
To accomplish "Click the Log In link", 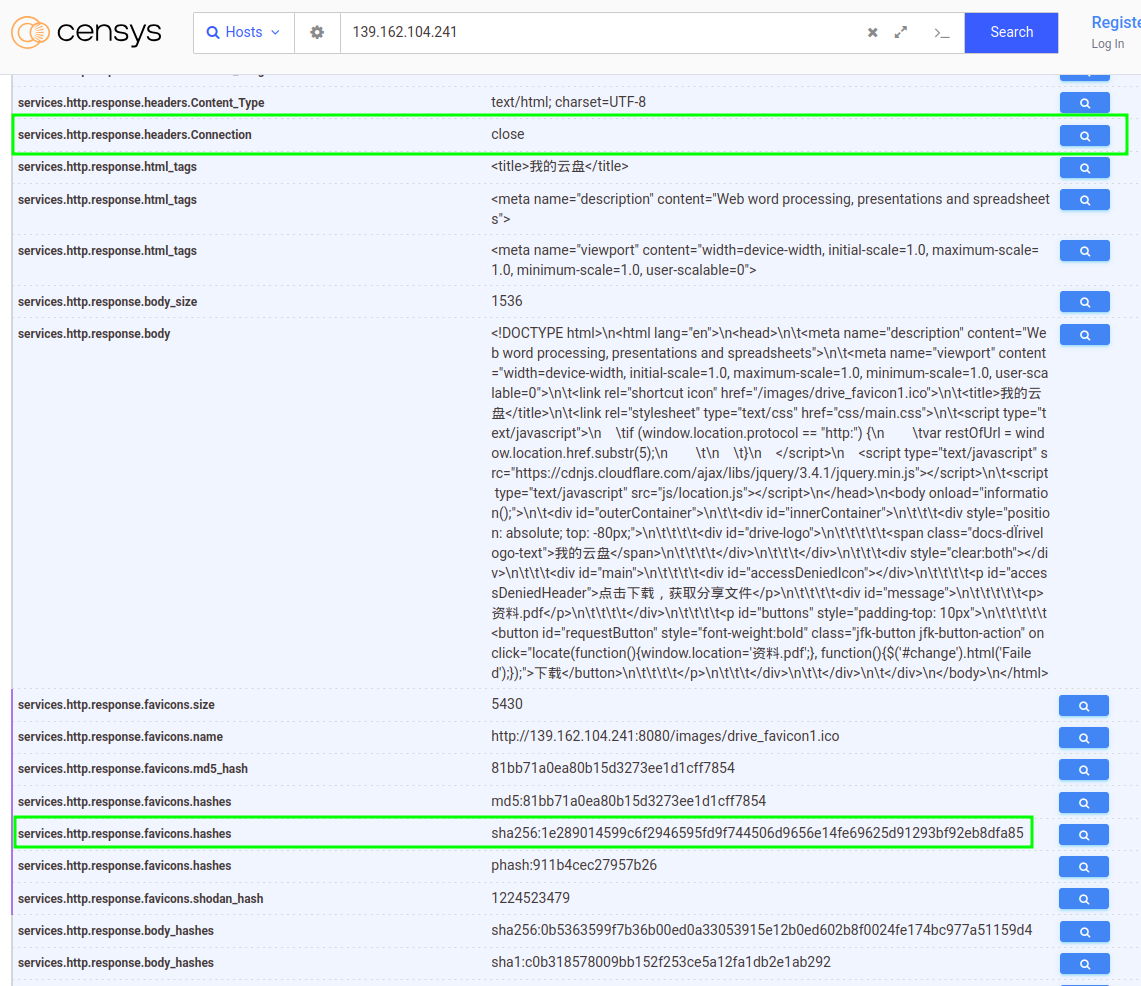I will 1107,44.
